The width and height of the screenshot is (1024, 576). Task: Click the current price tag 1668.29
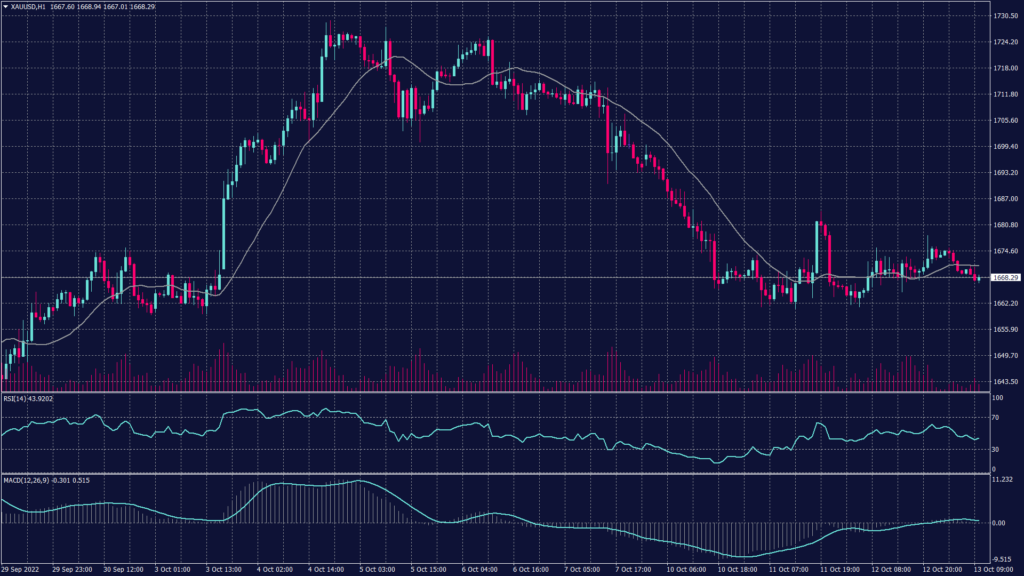click(1005, 277)
